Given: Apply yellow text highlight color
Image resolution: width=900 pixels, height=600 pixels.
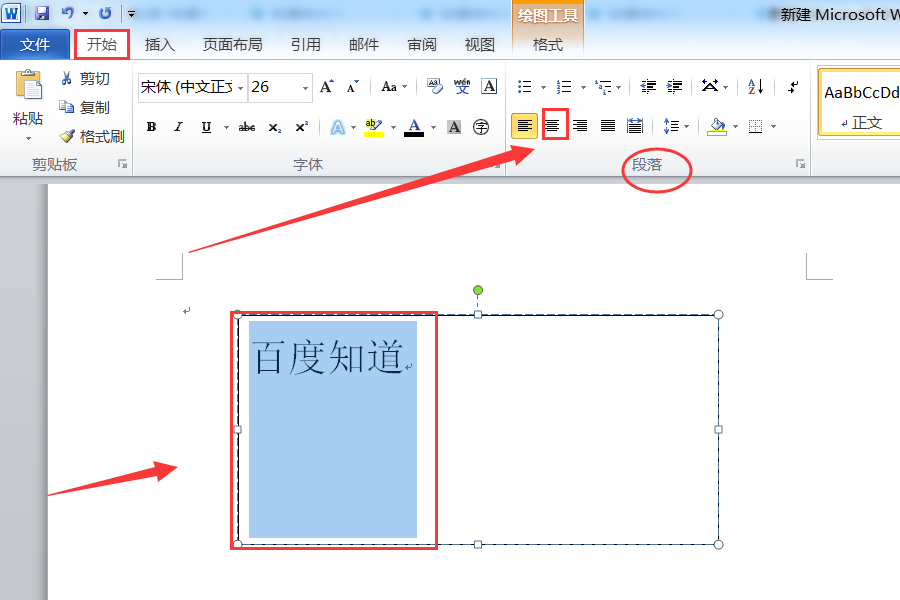Looking at the screenshot, I should point(374,127).
